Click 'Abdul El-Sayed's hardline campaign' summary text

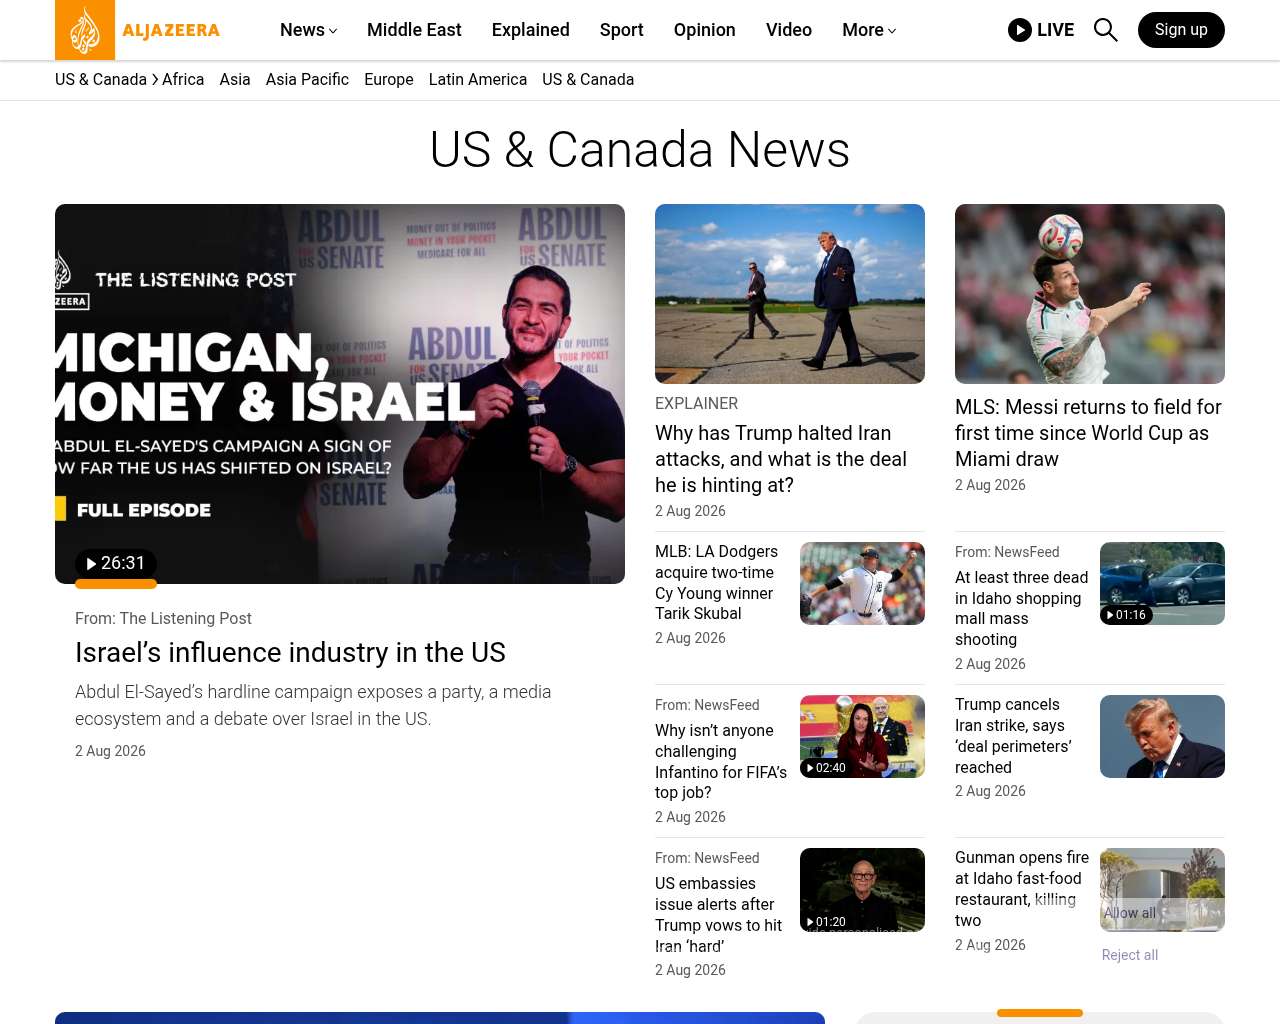click(x=313, y=705)
